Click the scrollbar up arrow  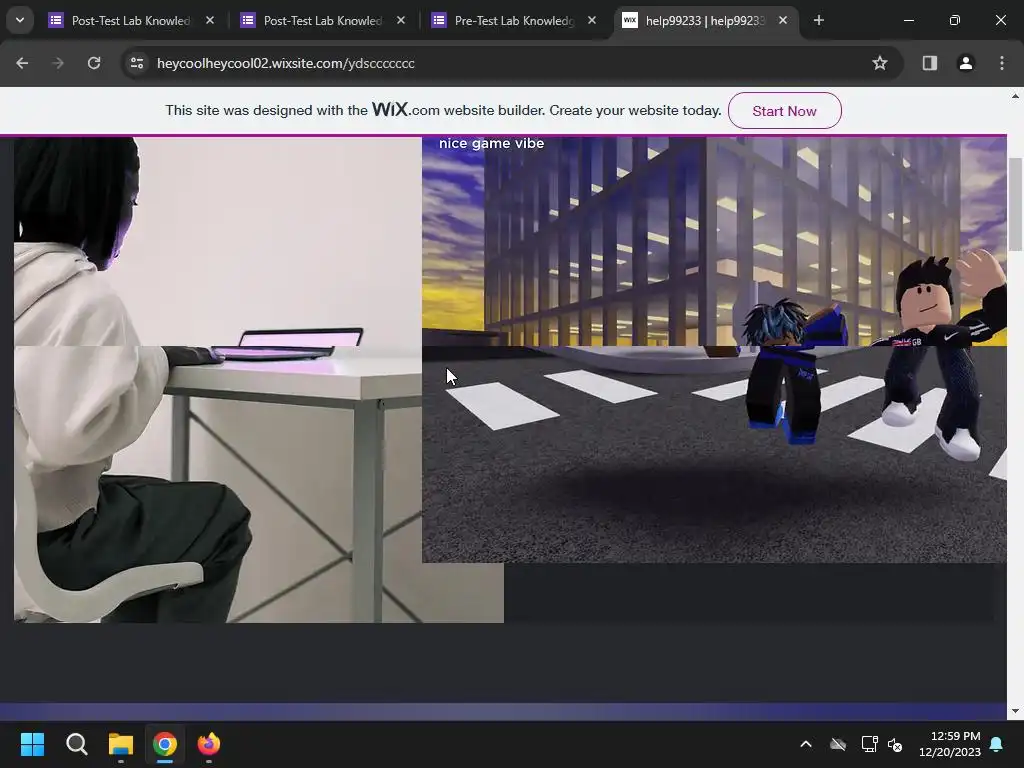(1015, 96)
